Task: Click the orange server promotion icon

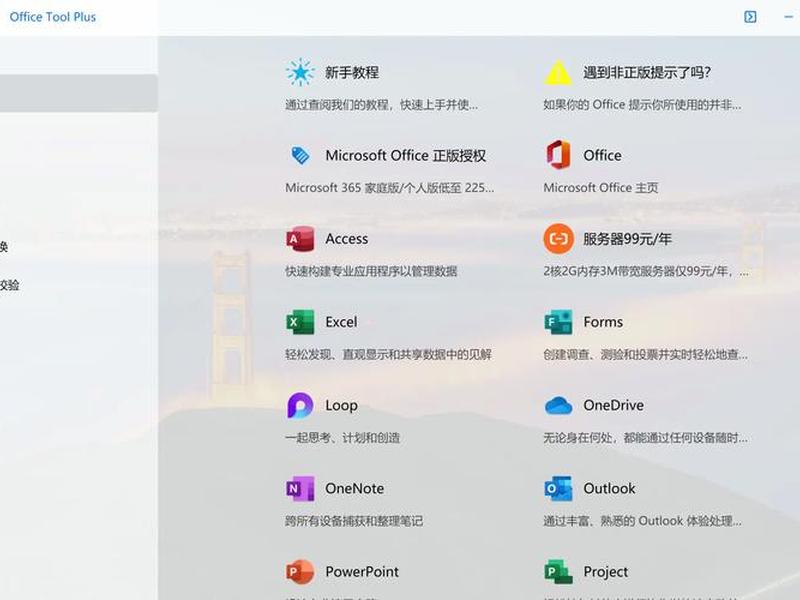Action: [558, 238]
